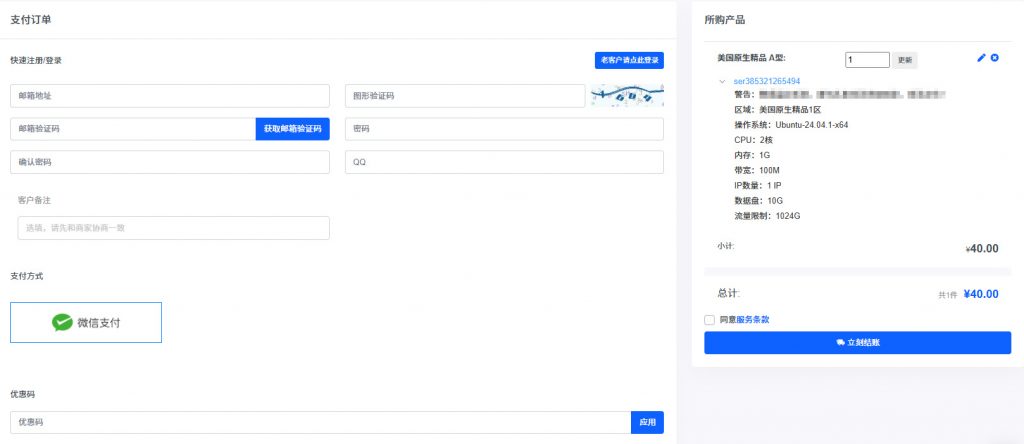Focus the 图形验证码 captcha input field
Image resolution: width=1024 pixels, height=444 pixels.
point(465,95)
